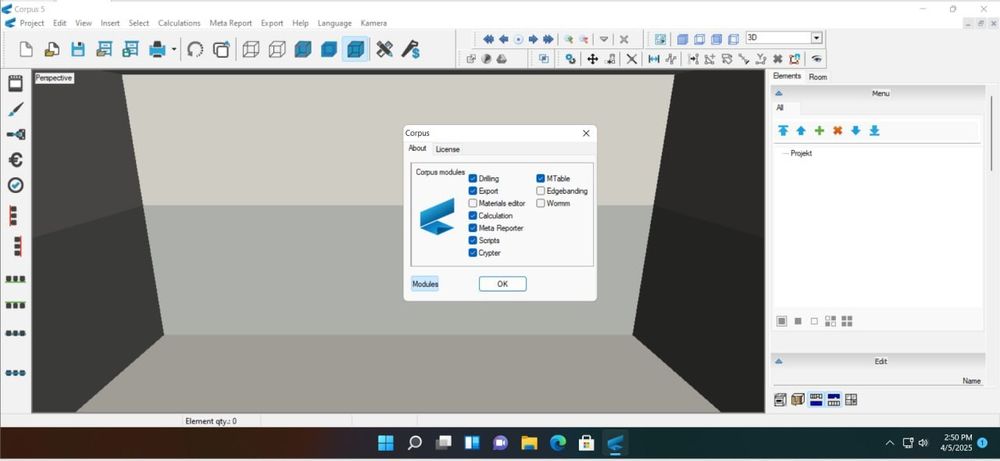
Task: Click the Euro symbol icon in left sidebar
Action: [x=15, y=159]
